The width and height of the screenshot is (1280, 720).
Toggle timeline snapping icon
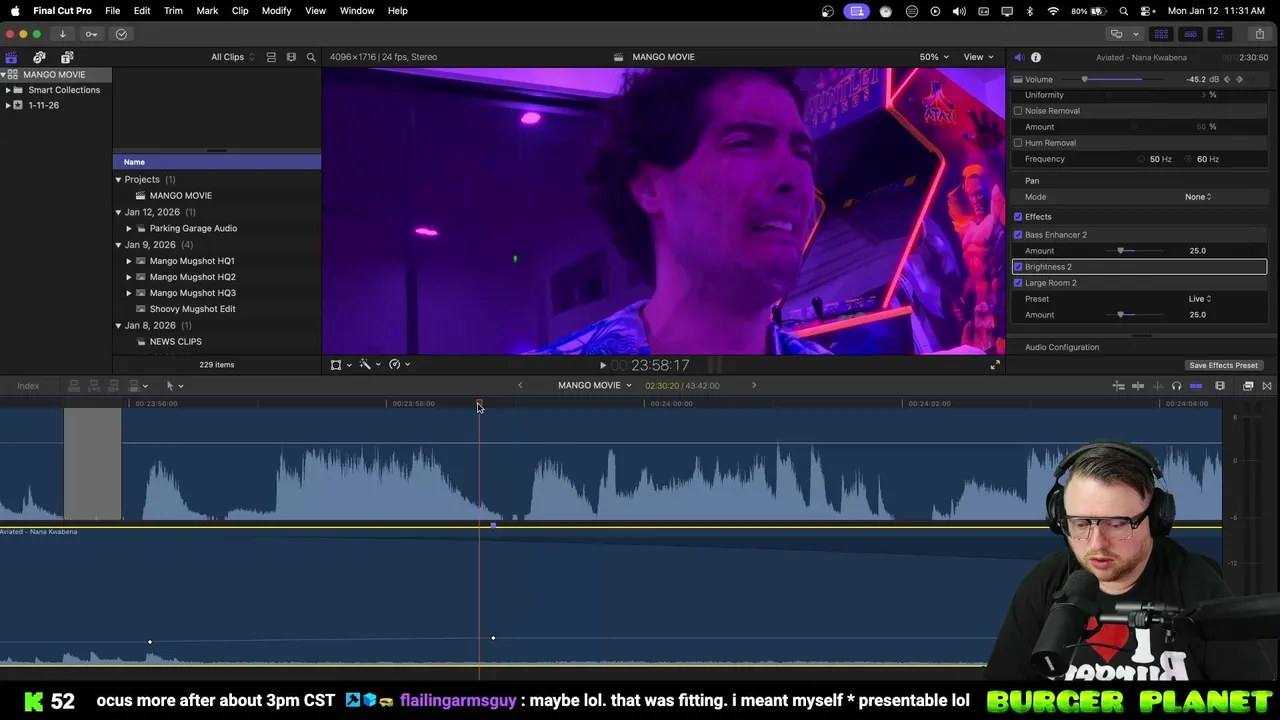[x=1196, y=386]
